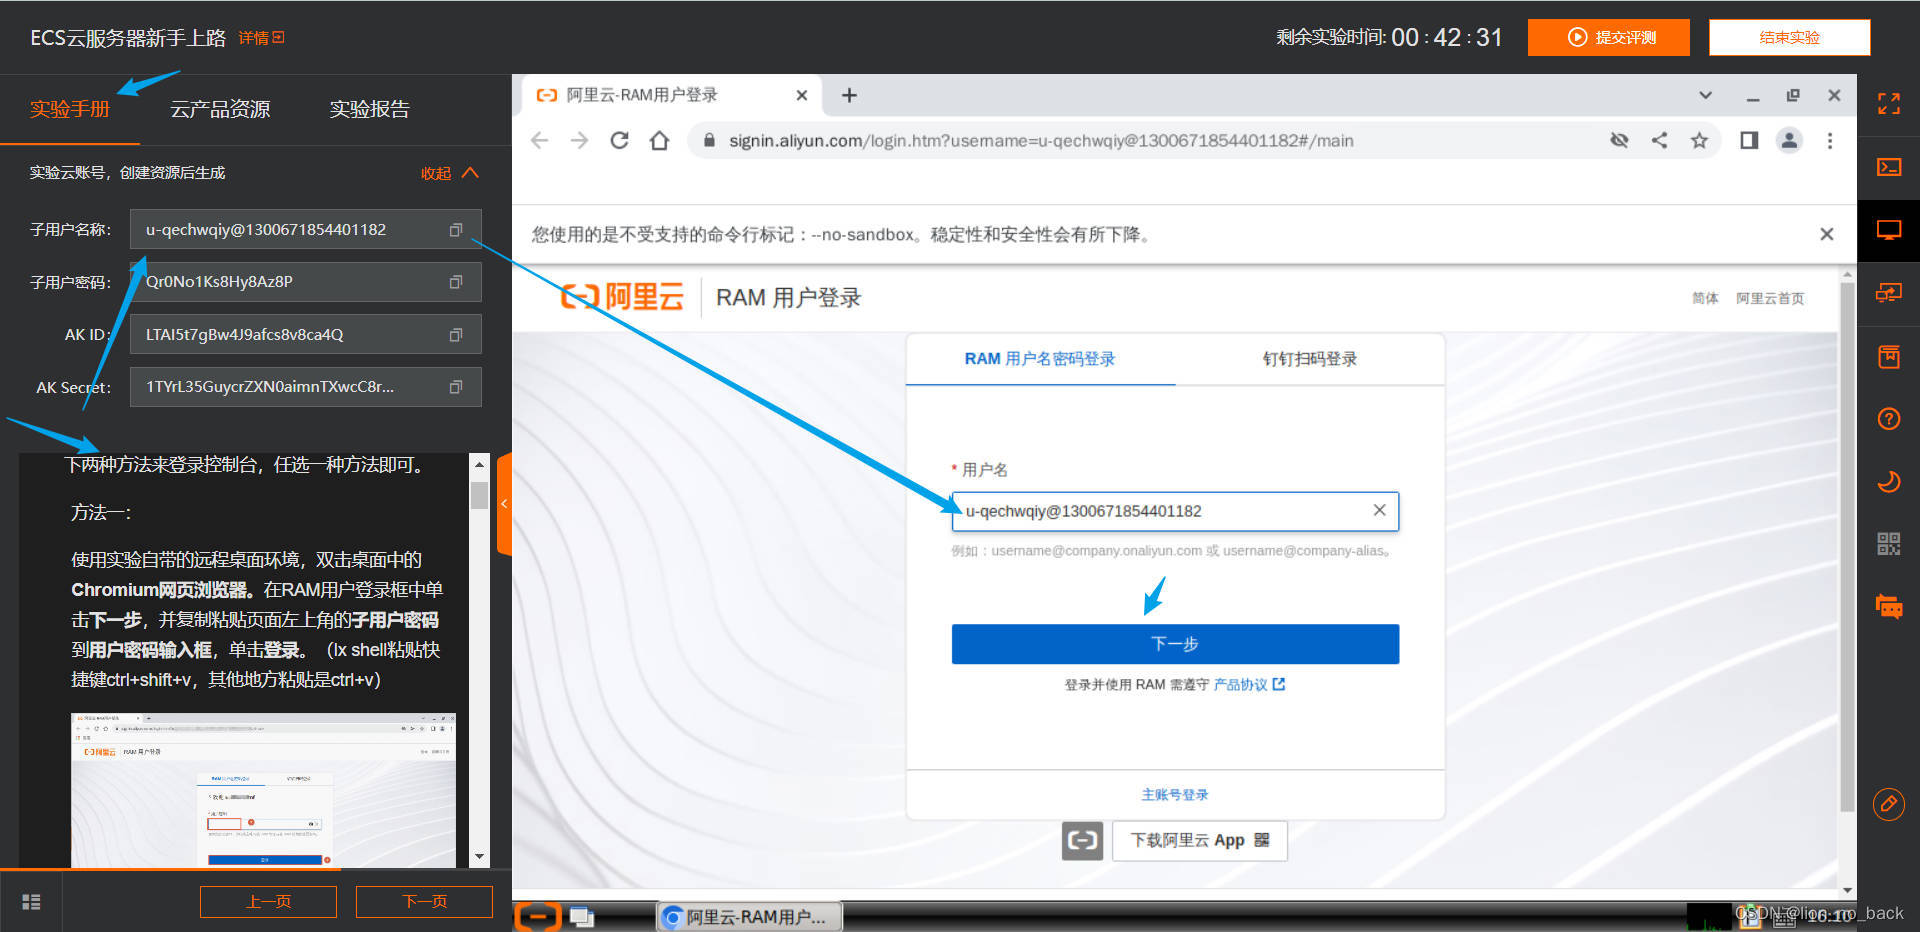Switch to 云产品资源 tab
This screenshot has width=1920, height=932.
[x=220, y=109]
